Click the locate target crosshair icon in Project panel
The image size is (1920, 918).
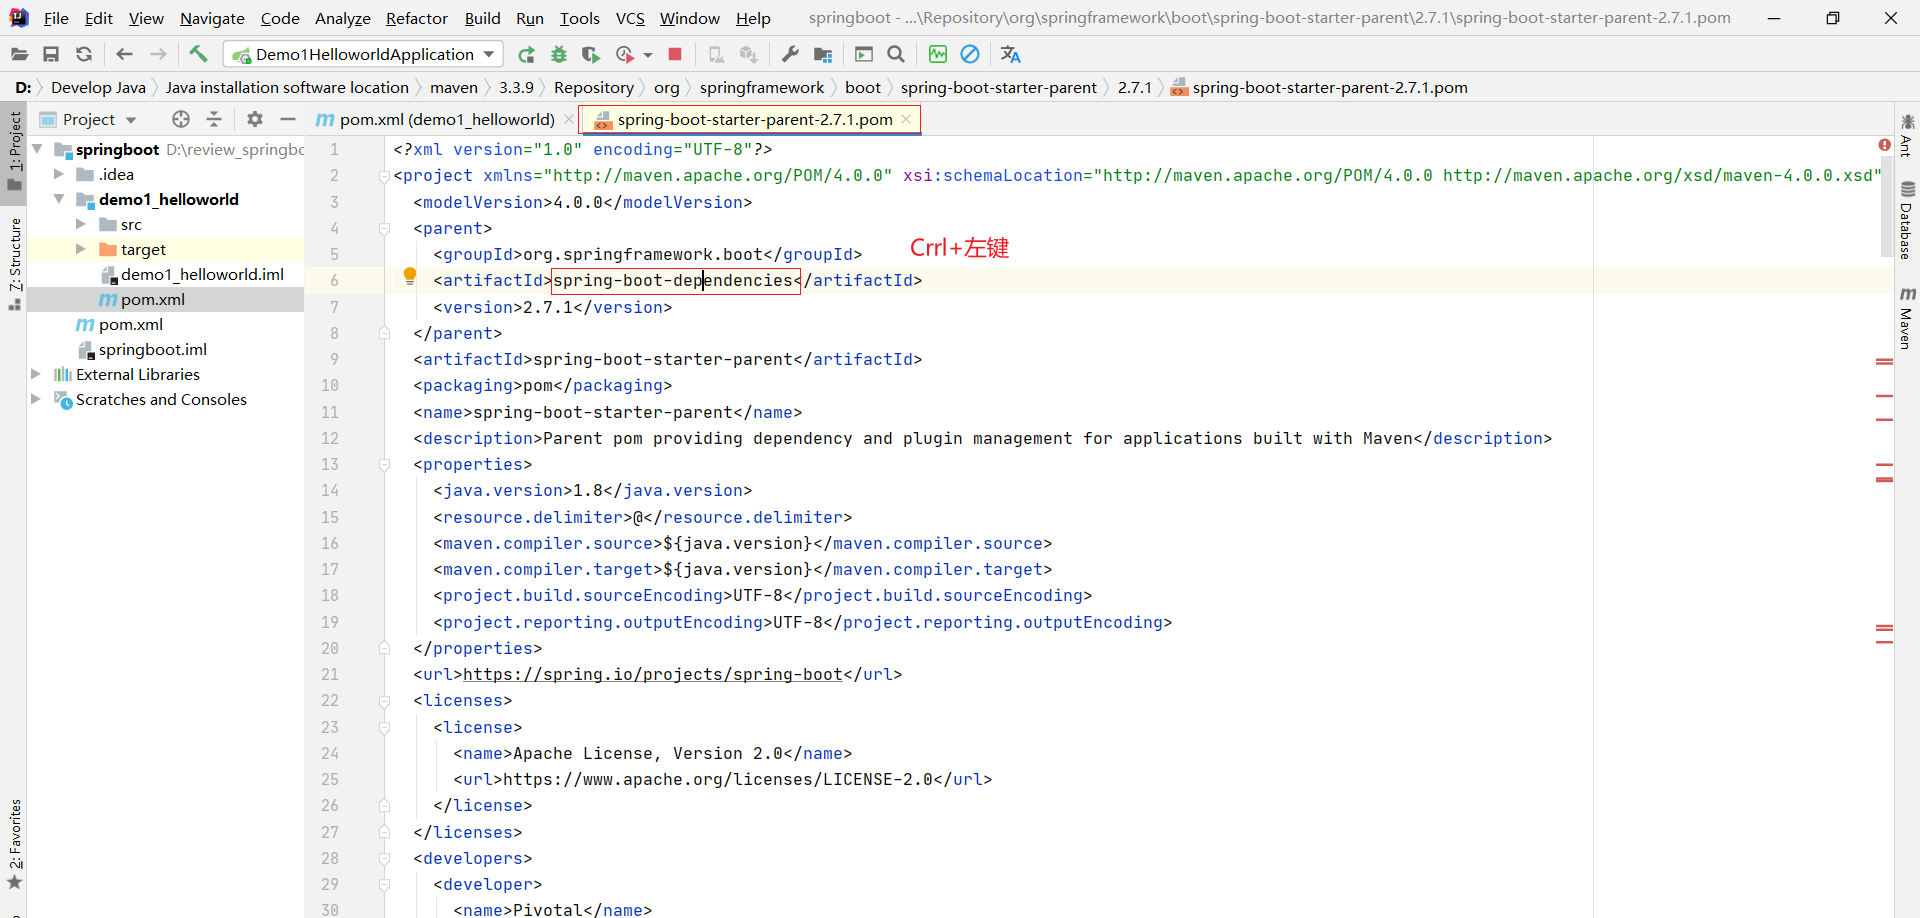coord(181,119)
